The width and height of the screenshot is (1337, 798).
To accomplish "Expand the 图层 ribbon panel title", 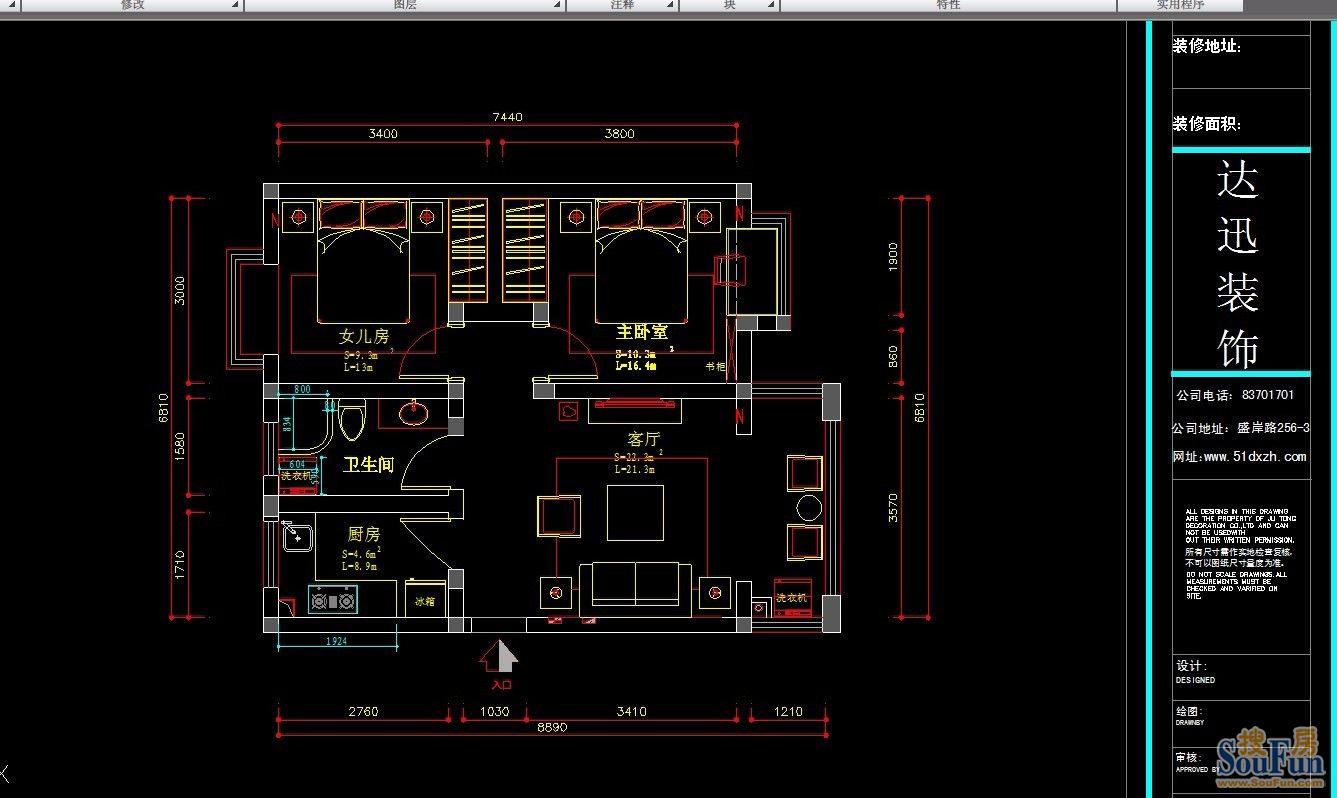I will pos(405,5).
